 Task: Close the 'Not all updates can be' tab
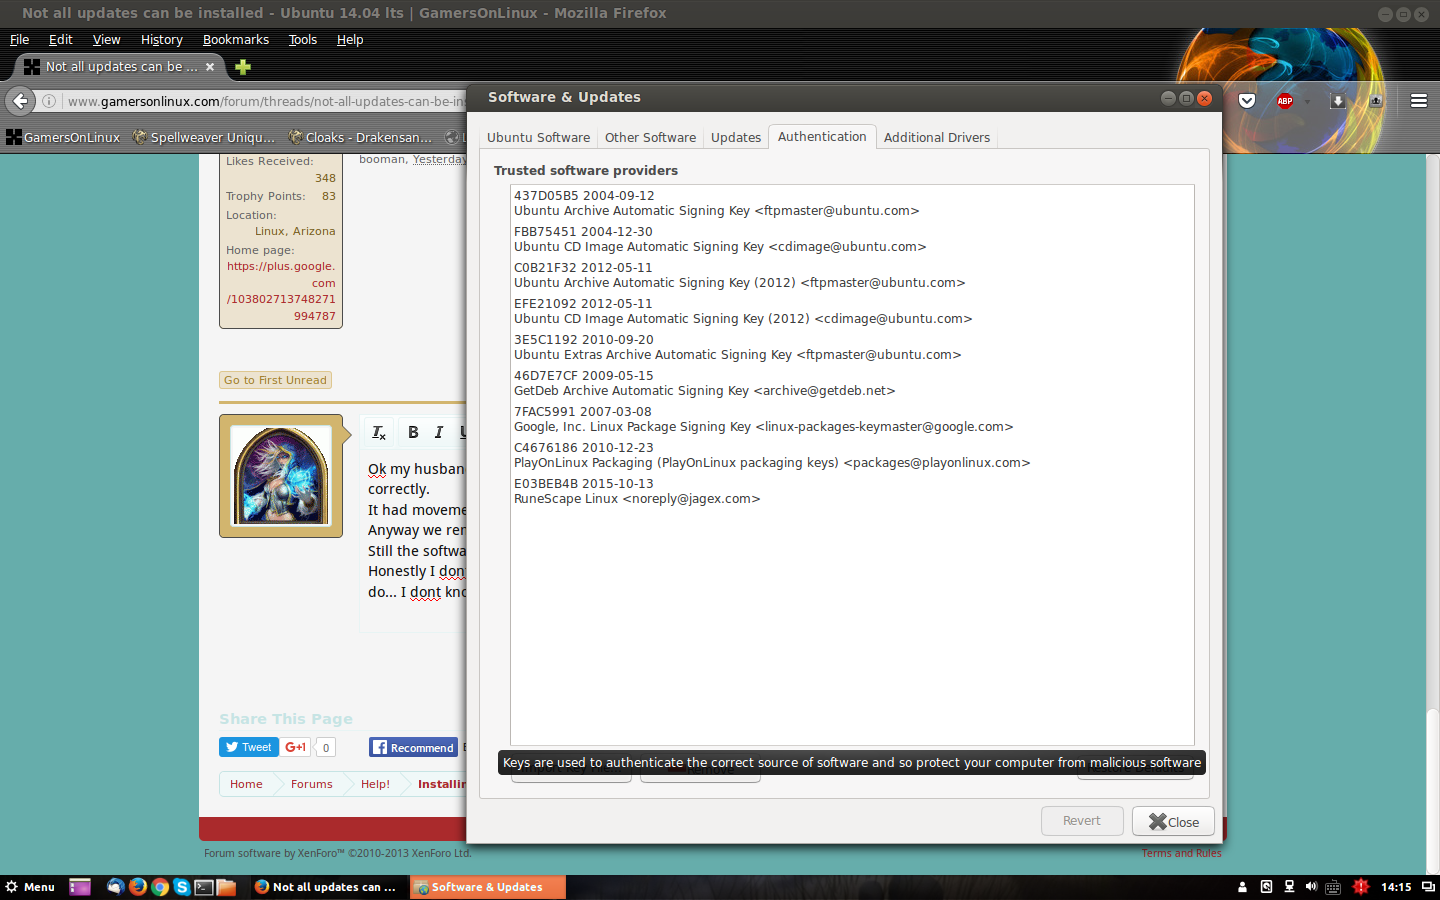tap(210, 67)
